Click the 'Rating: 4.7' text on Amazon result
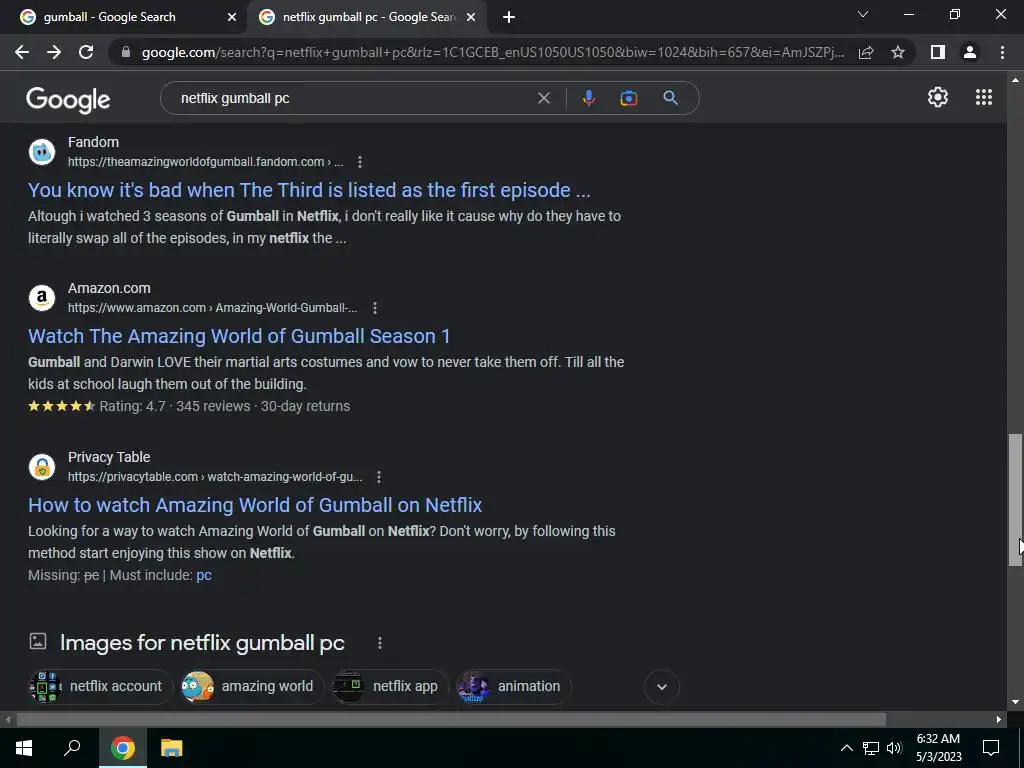 point(133,406)
